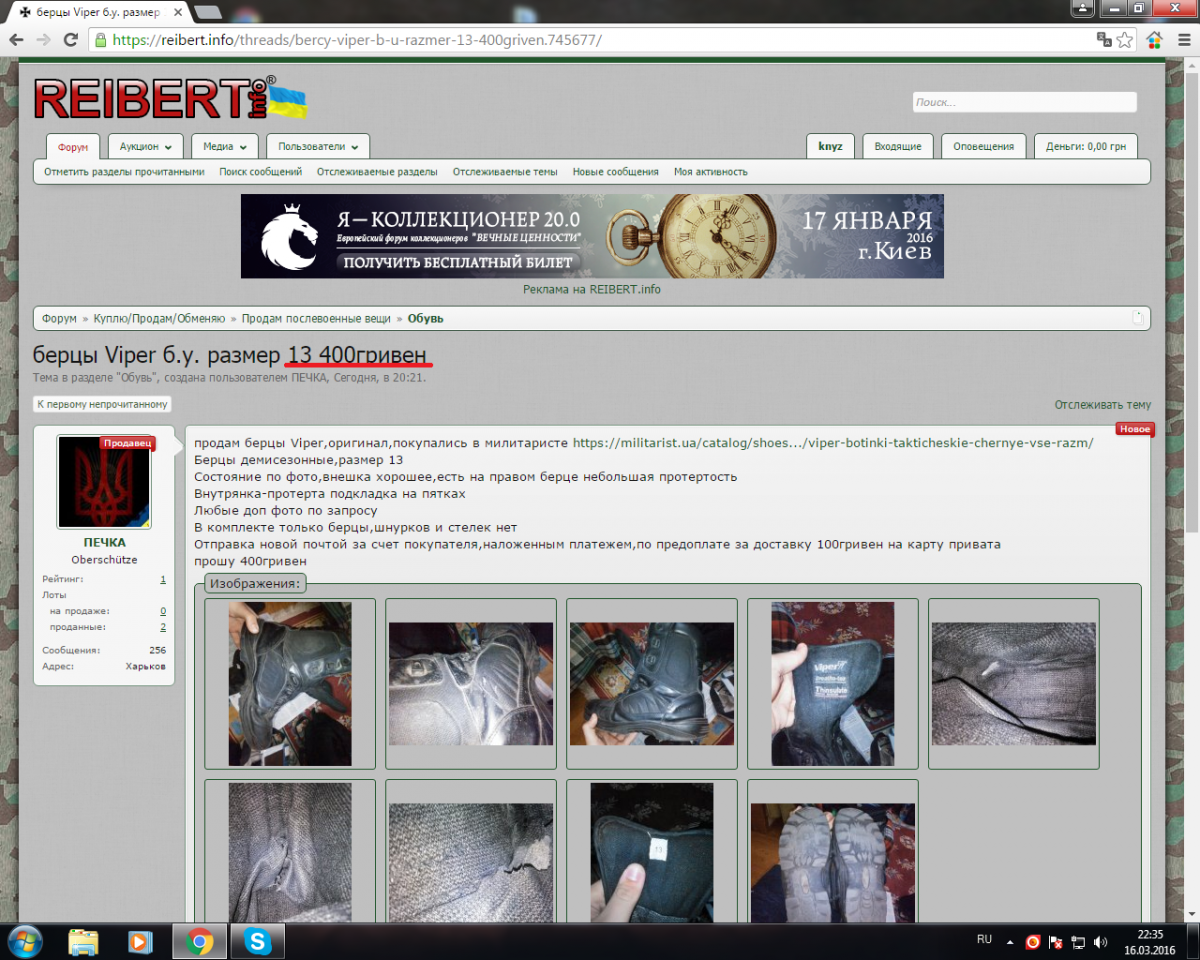Go back with the browser back arrow
This screenshot has height=960, width=1200.
coord(16,40)
